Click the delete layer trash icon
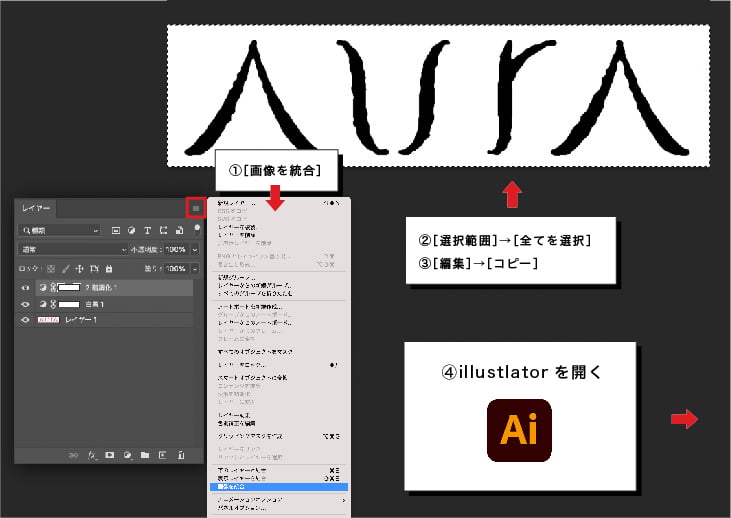Viewport: 731px width, 518px height. click(179, 455)
